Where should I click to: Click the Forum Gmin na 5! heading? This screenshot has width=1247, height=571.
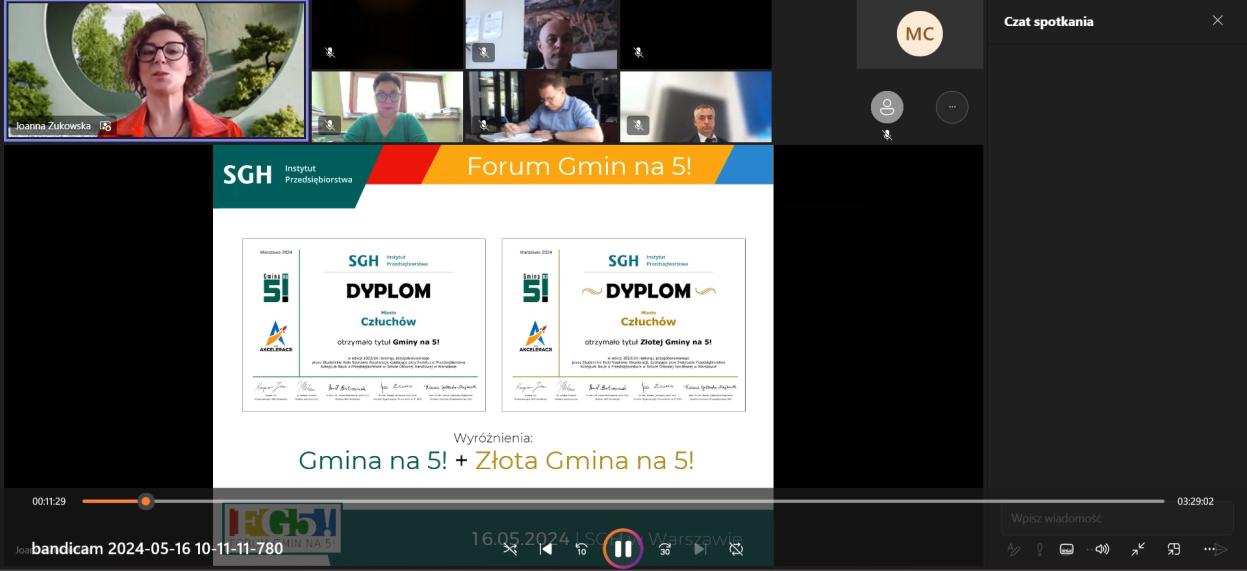pos(581,166)
